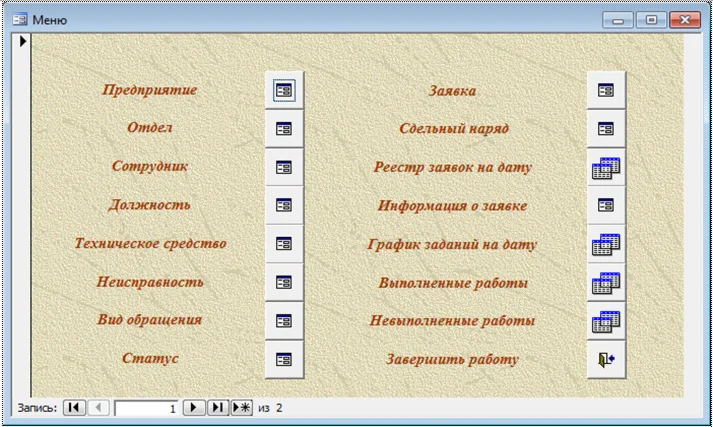Viewport: 713px width, 427px height.
Task: Click the Выполненные работы label text
Action: click(453, 283)
